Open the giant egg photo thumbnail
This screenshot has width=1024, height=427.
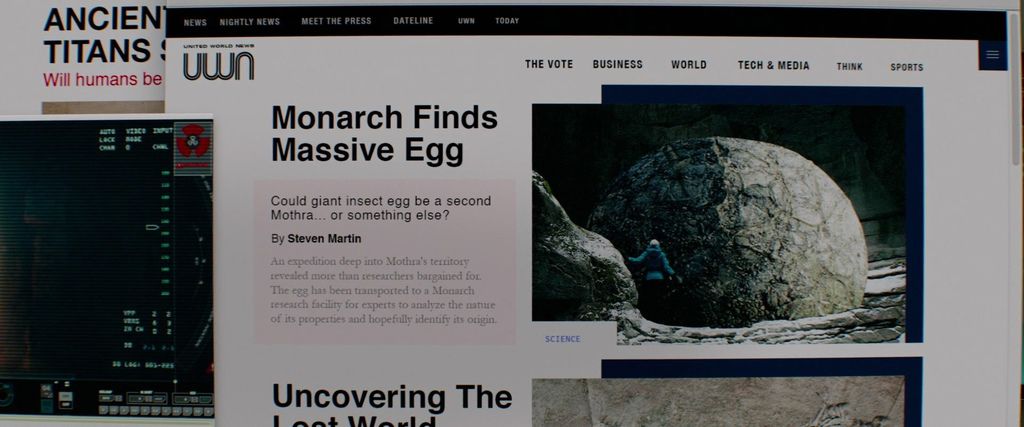click(x=718, y=223)
